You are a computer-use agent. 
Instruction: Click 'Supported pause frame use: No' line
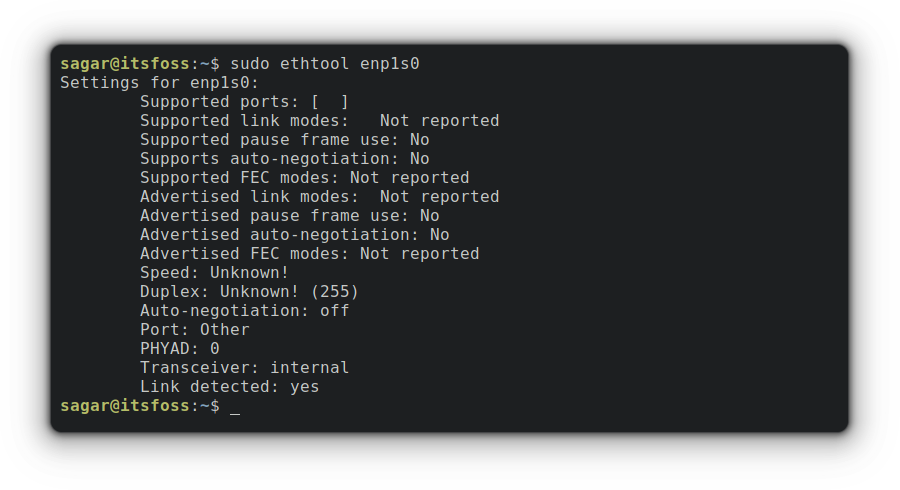point(284,140)
